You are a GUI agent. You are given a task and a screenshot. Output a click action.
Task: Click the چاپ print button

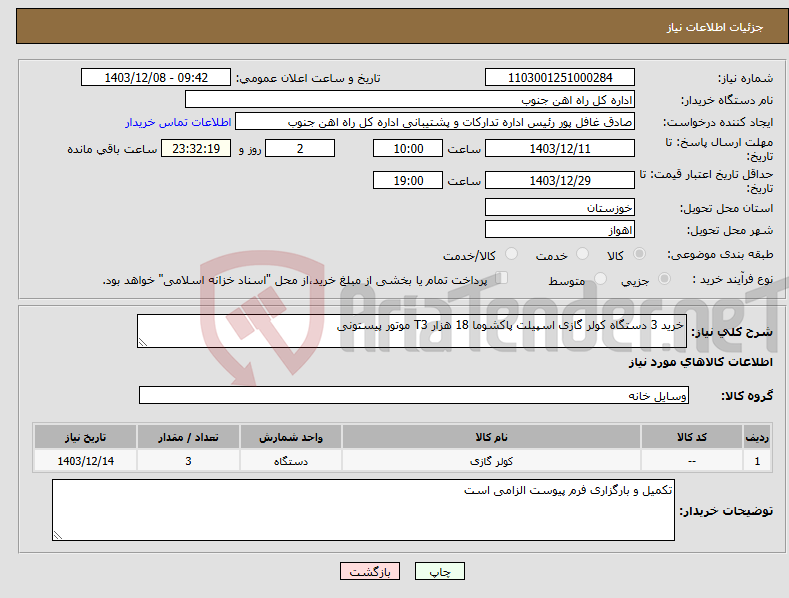440,571
